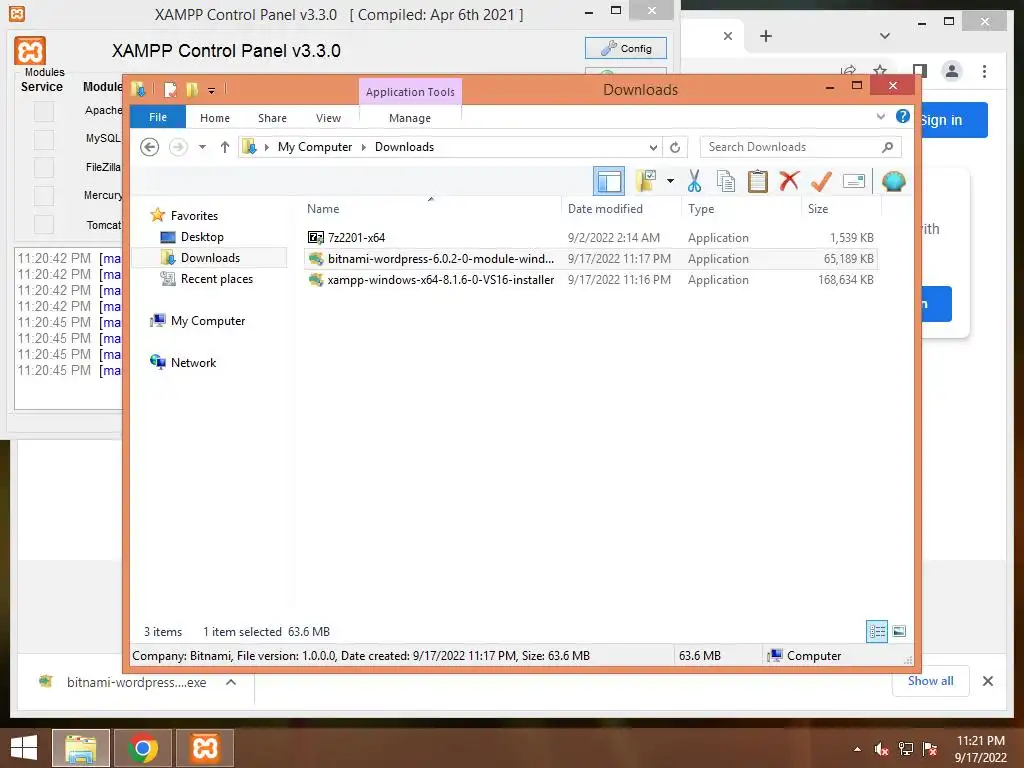Click the Paste clipboard icon
Viewport: 1024px width, 768px height.
(758, 181)
